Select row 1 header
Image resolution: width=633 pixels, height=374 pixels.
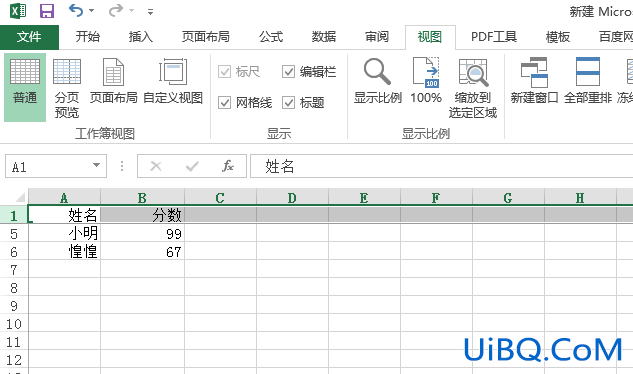click(x=14, y=215)
